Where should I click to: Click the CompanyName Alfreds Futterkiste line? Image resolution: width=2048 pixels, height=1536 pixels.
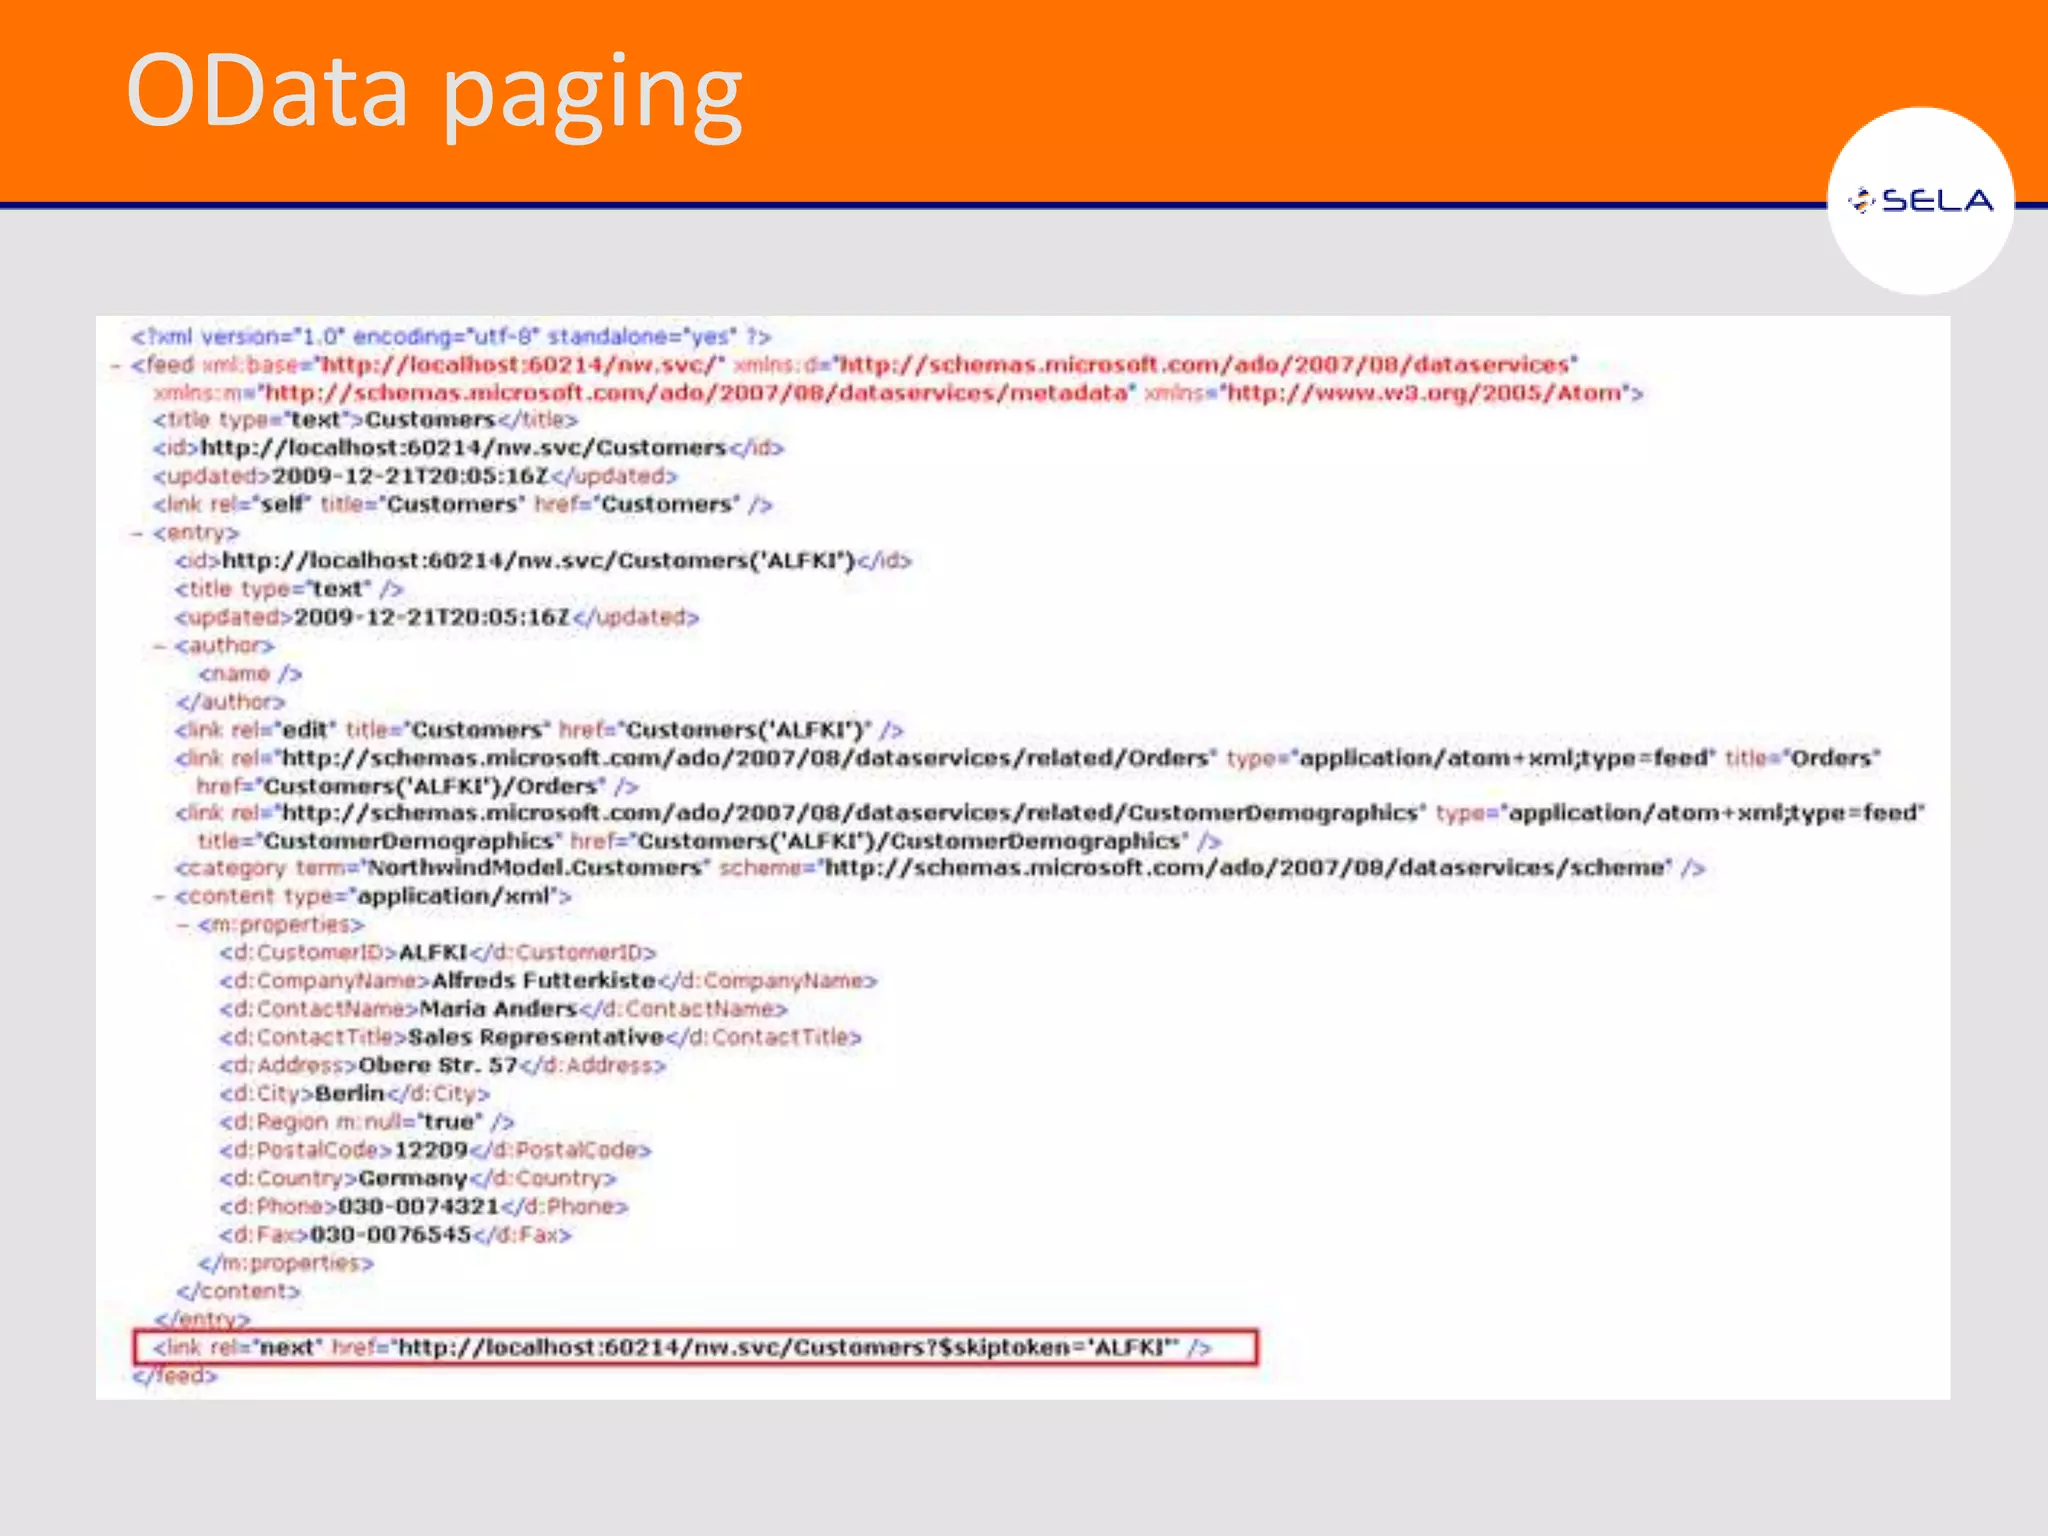click(548, 981)
